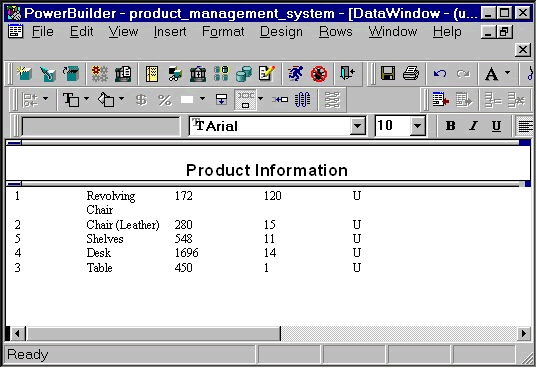
Task: Open the View menu
Action: point(123,32)
